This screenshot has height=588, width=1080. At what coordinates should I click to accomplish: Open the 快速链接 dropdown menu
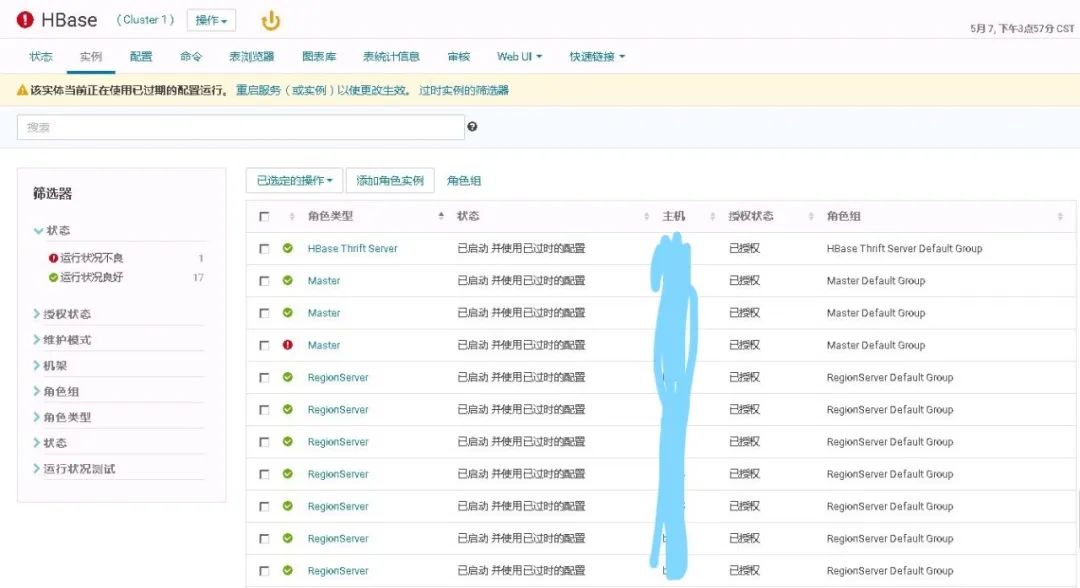597,56
